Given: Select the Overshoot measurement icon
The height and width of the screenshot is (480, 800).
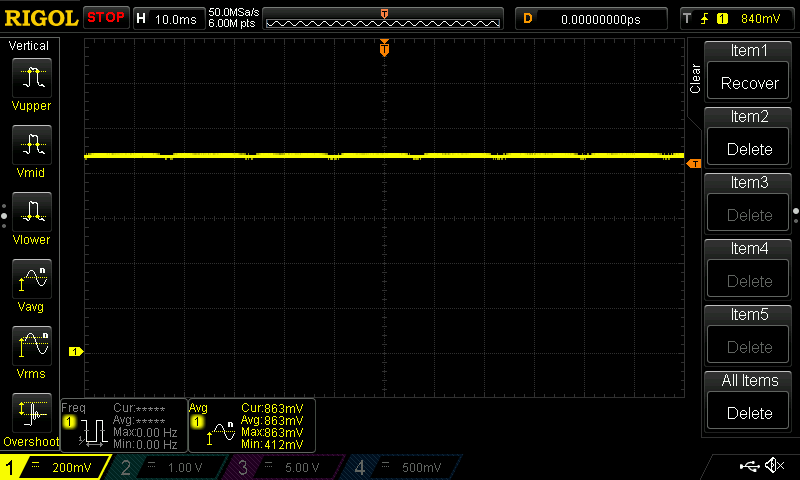Looking at the screenshot, I should (x=32, y=413).
